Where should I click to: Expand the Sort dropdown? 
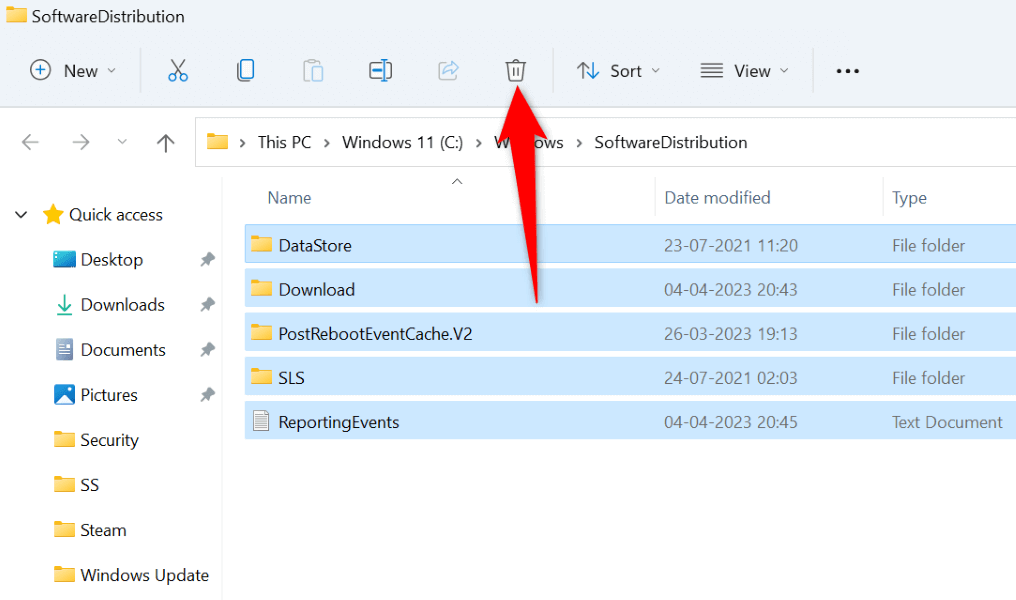tap(618, 70)
